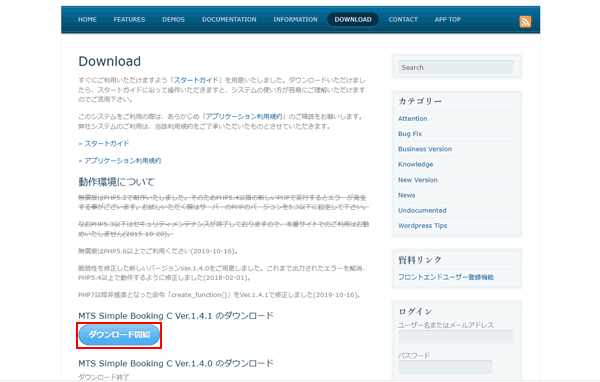Open the DEMOS menu item
The height and width of the screenshot is (382, 600).
(173, 20)
